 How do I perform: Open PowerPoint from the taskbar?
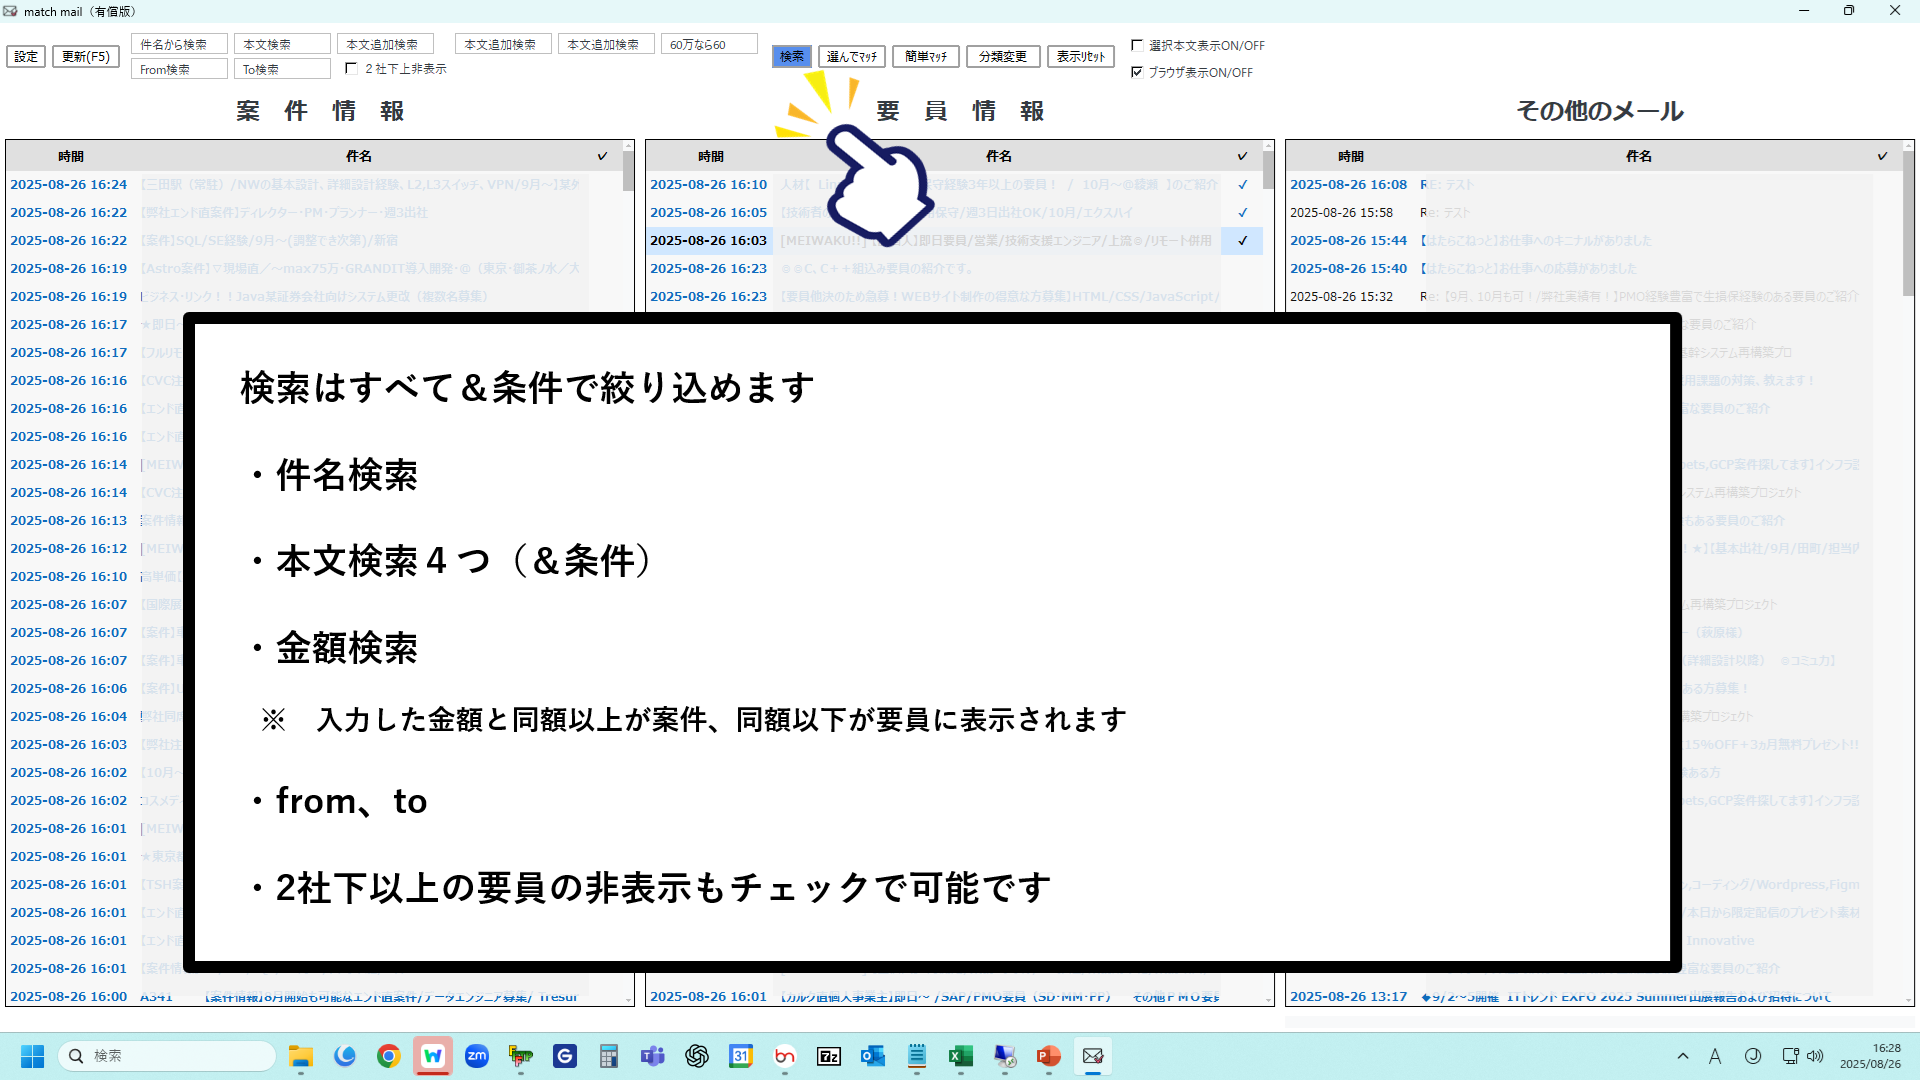coord(1049,1056)
